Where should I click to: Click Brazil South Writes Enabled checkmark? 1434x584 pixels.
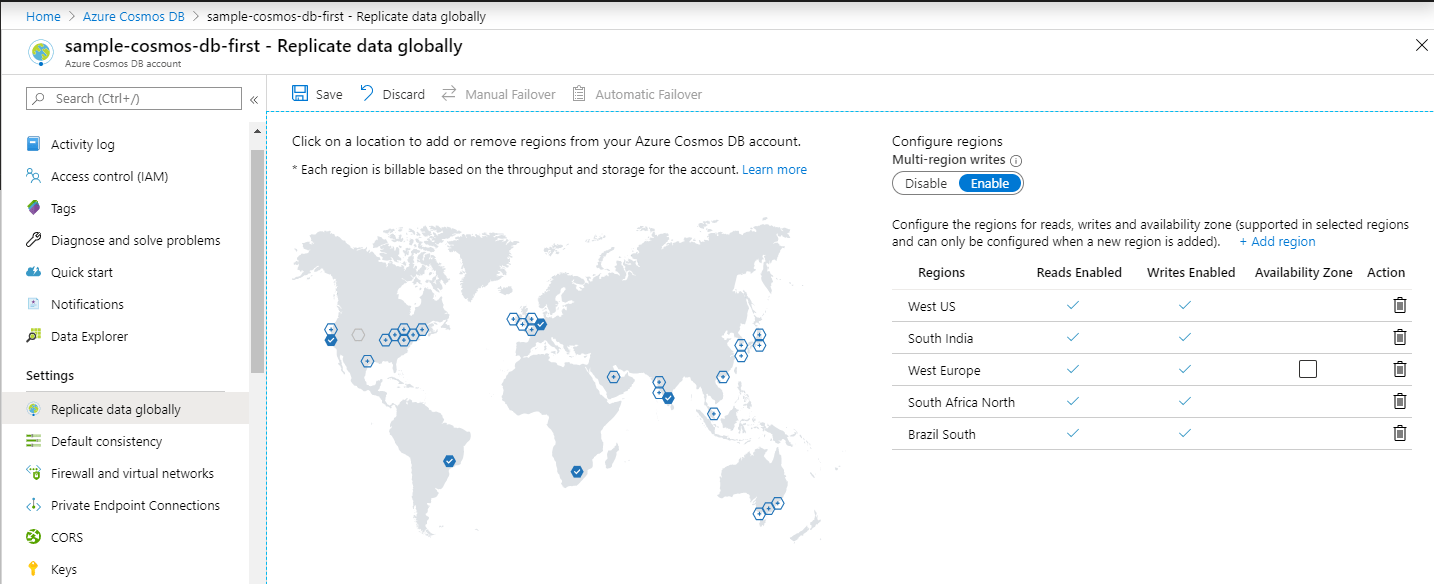point(1185,433)
